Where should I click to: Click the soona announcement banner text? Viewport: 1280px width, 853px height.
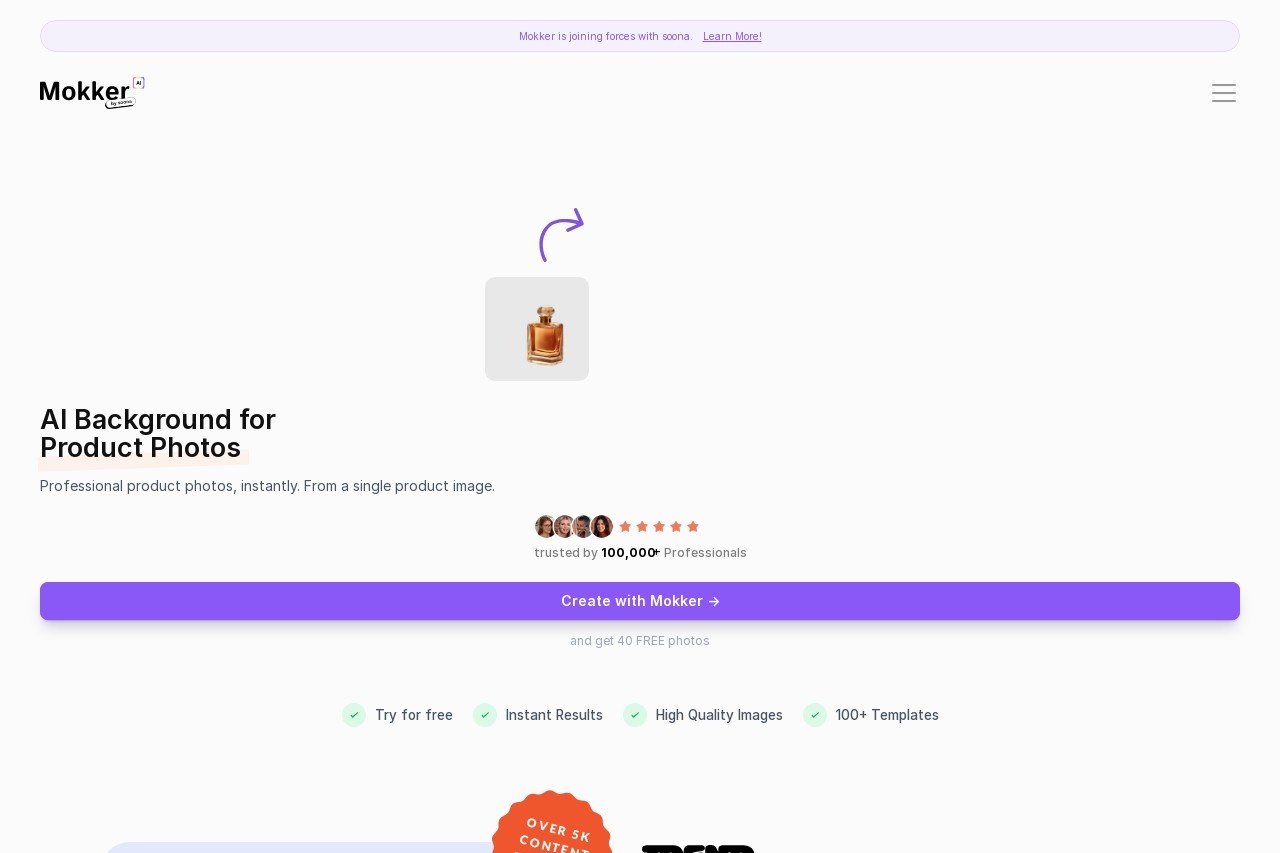pos(605,36)
